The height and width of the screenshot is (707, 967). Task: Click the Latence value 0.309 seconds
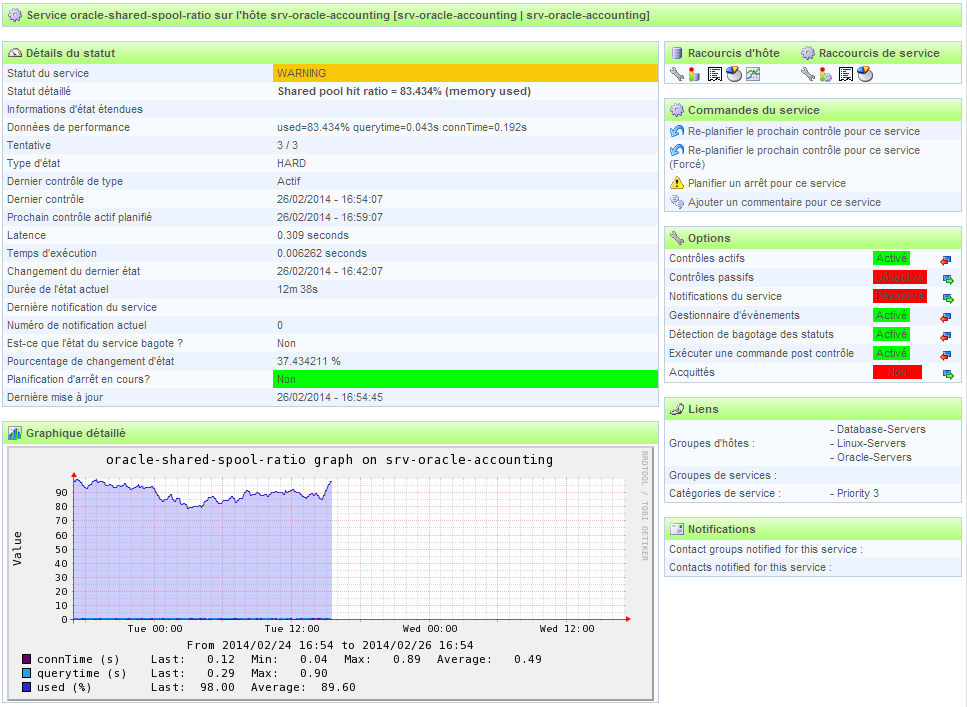pyautogui.click(x=313, y=235)
